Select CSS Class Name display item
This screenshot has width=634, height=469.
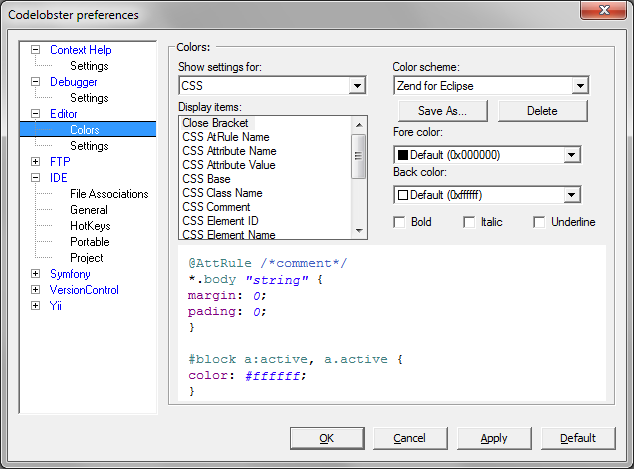[x=222, y=193]
